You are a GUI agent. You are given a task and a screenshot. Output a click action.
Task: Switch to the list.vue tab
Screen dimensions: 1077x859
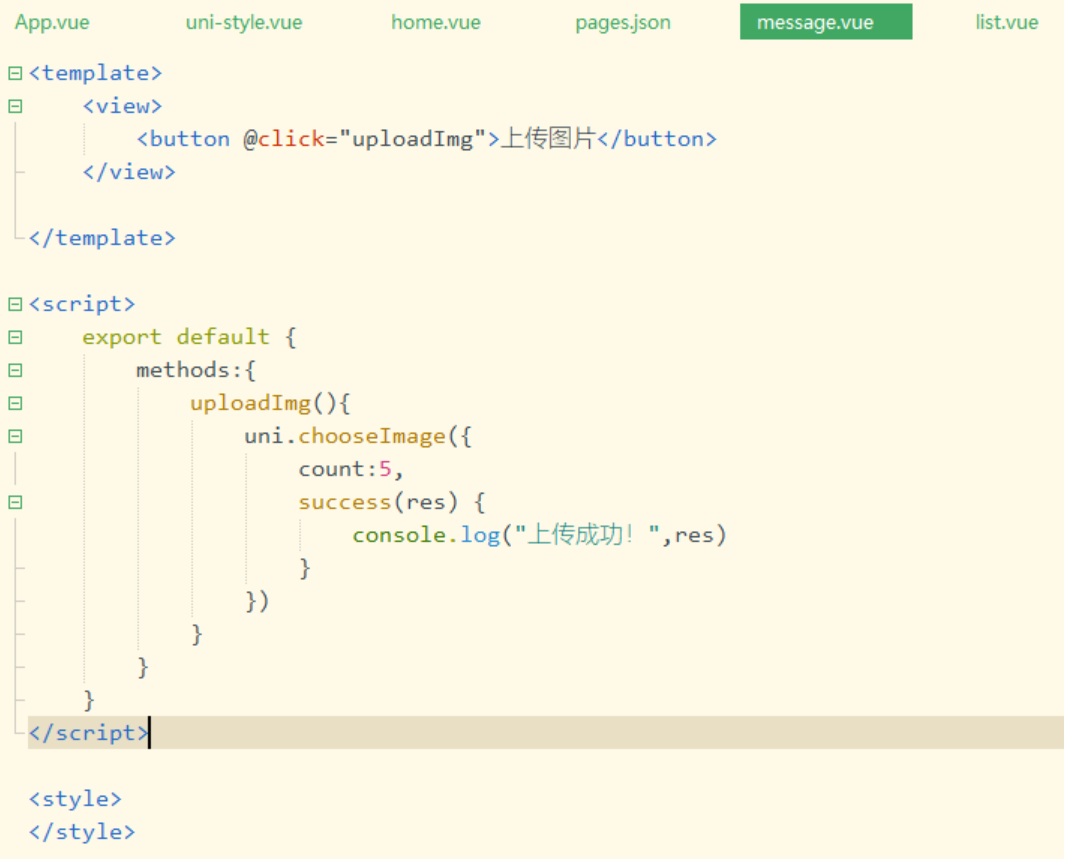(1006, 22)
